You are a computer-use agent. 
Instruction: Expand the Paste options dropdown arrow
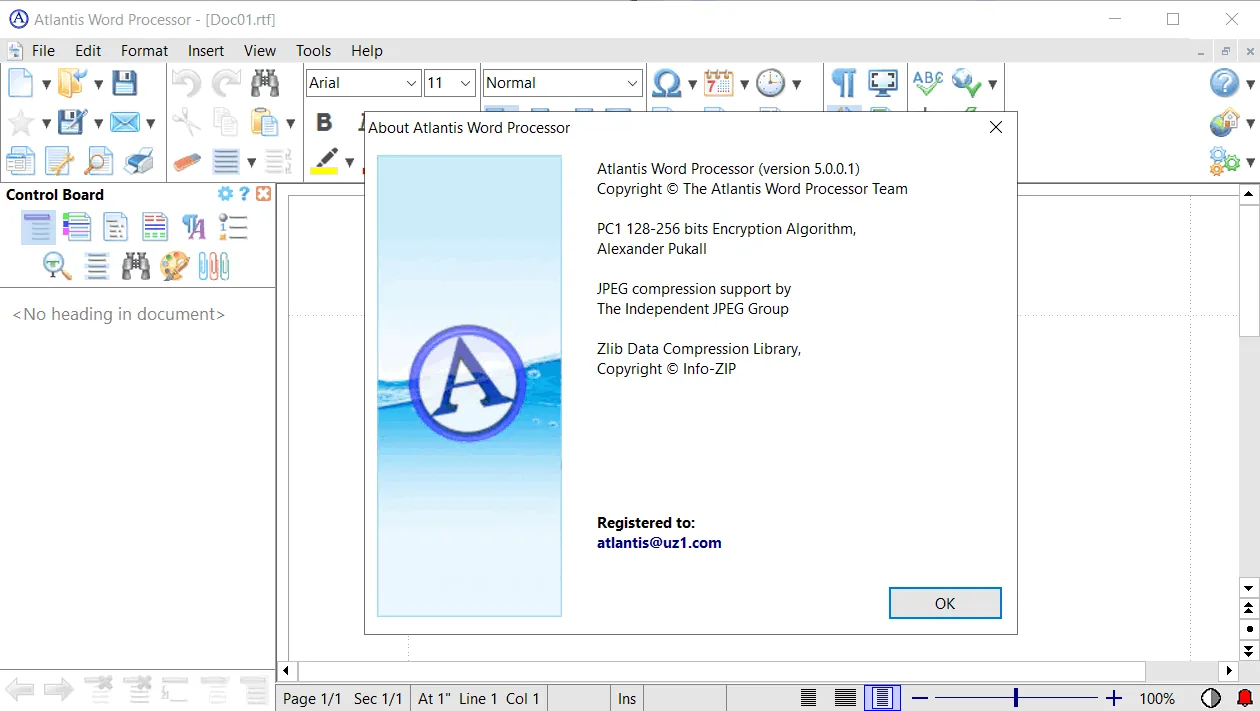[290, 124]
